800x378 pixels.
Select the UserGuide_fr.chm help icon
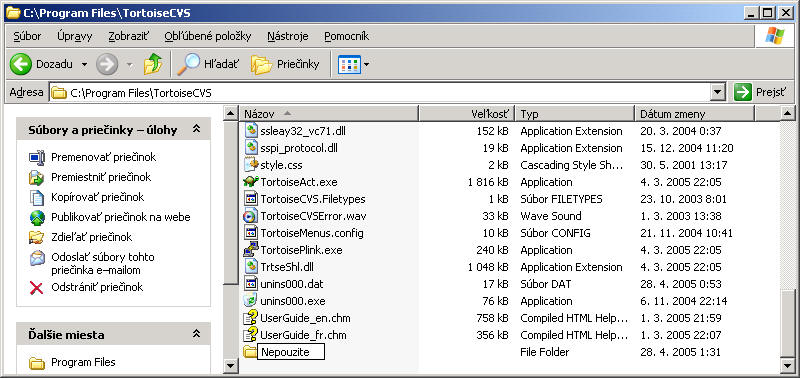click(251, 335)
